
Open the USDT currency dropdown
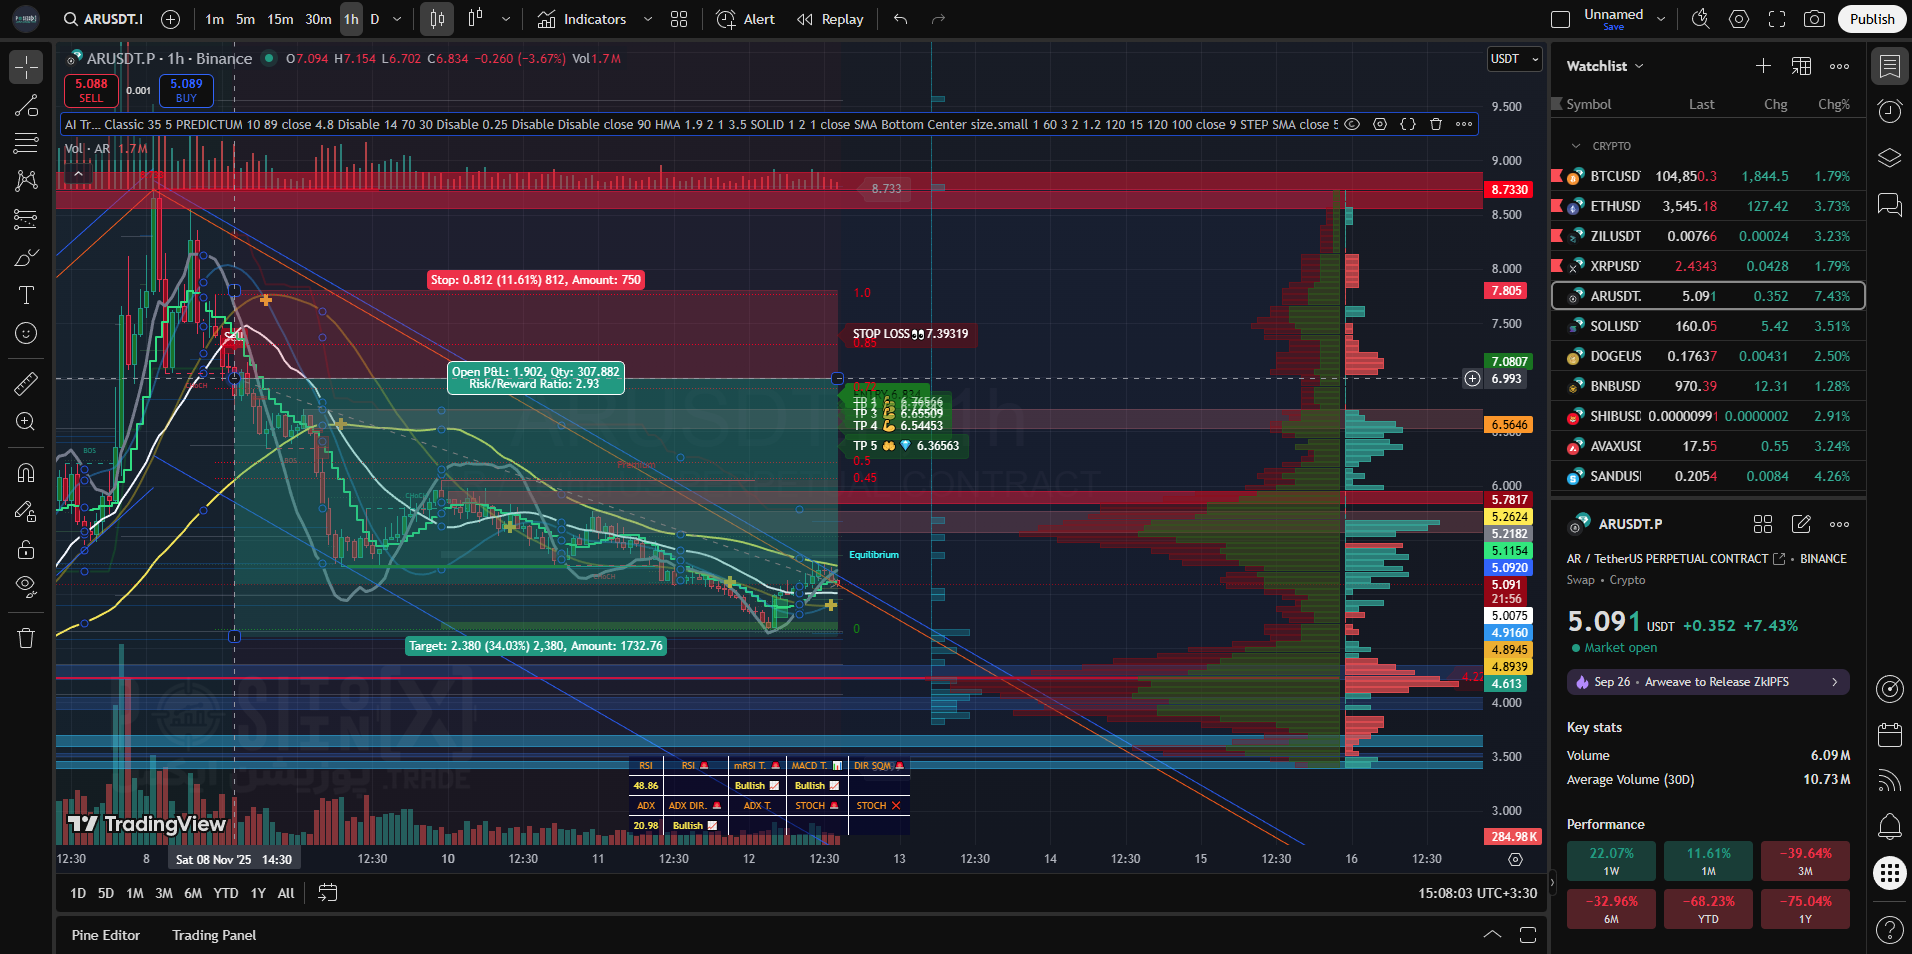click(x=1514, y=59)
